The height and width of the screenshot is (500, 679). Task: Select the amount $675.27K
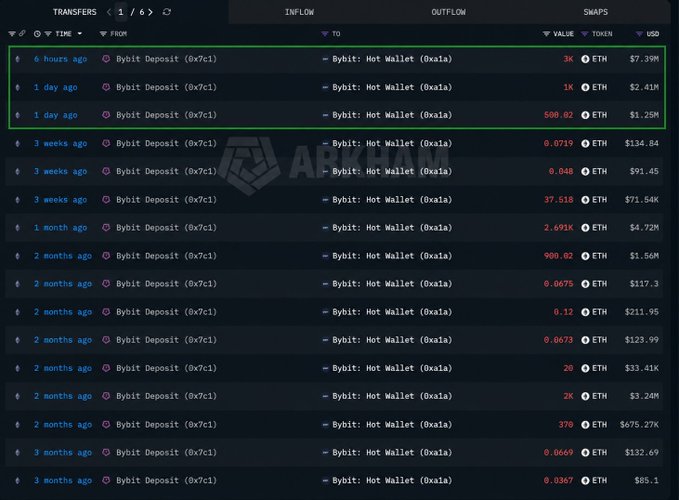tap(639, 425)
